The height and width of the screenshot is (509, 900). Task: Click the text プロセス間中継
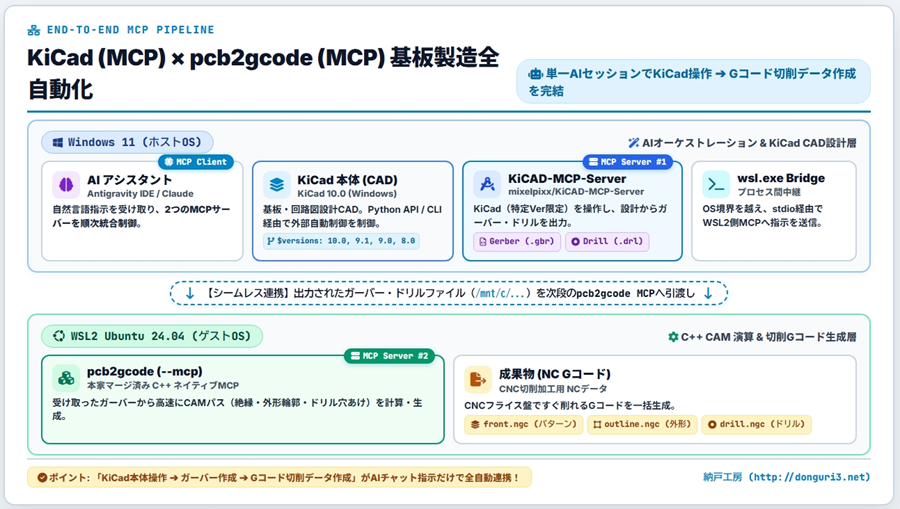coord(769,192)
